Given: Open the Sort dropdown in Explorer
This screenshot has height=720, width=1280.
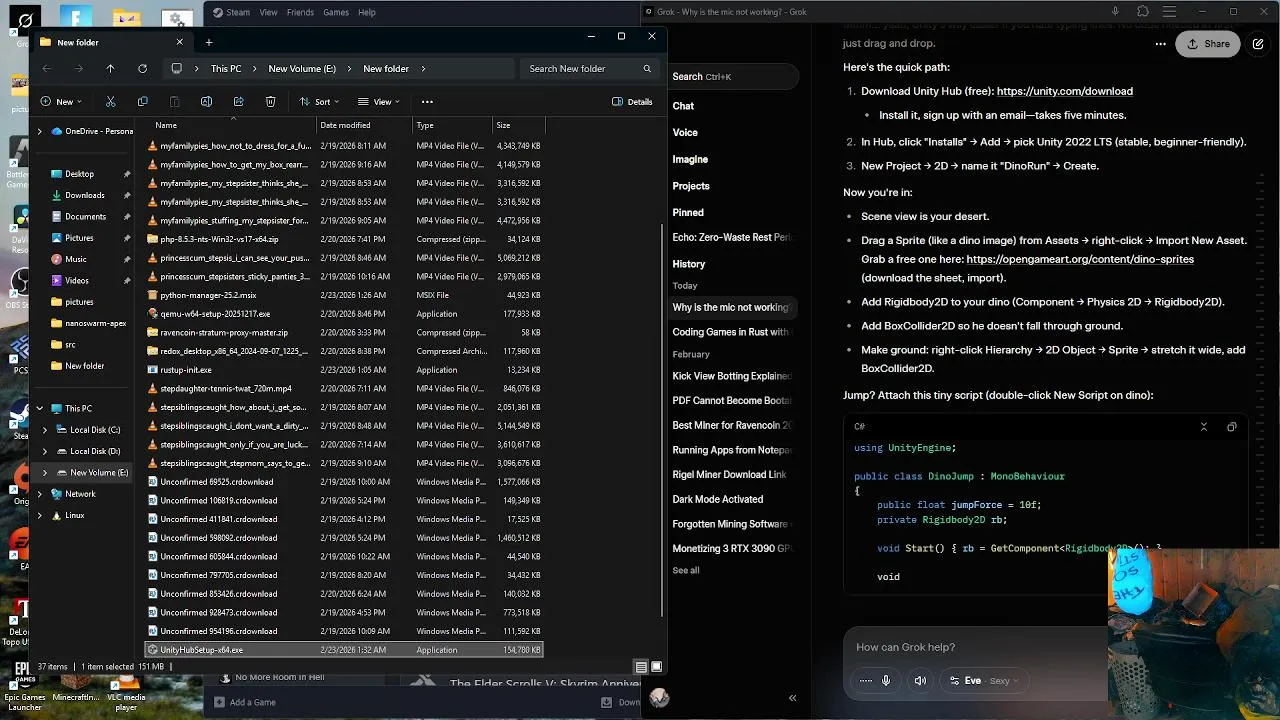Looking at the screenshot, I should [x=319, y=101].
